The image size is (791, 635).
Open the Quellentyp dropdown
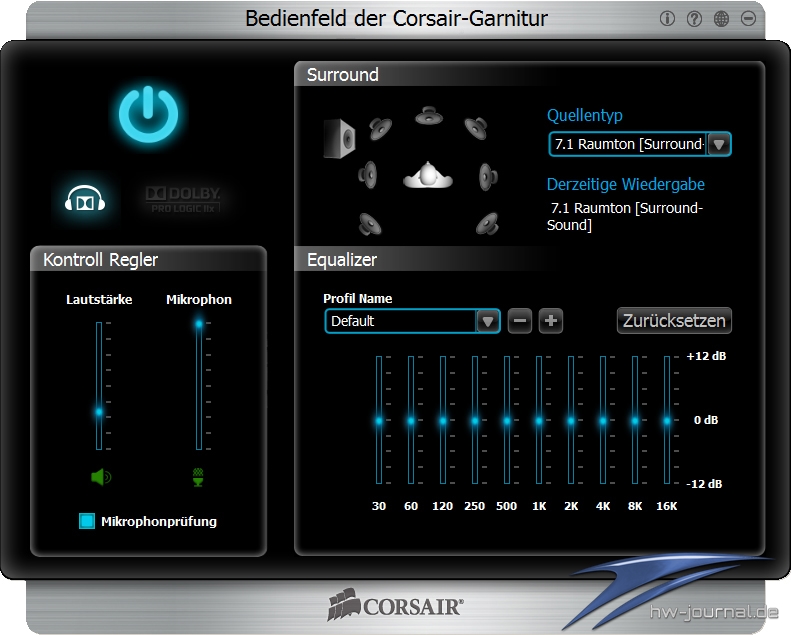coord(719,144)
